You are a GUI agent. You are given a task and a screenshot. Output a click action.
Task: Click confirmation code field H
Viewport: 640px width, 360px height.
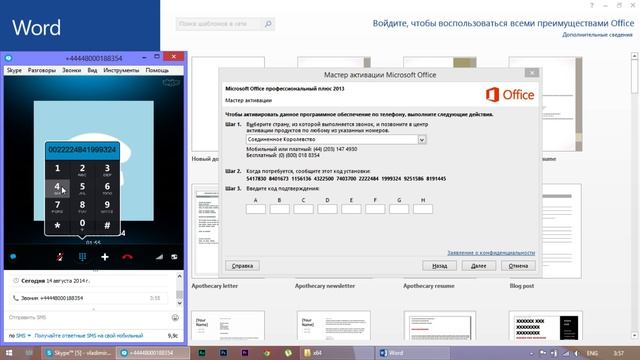click(x=423, y=209)
